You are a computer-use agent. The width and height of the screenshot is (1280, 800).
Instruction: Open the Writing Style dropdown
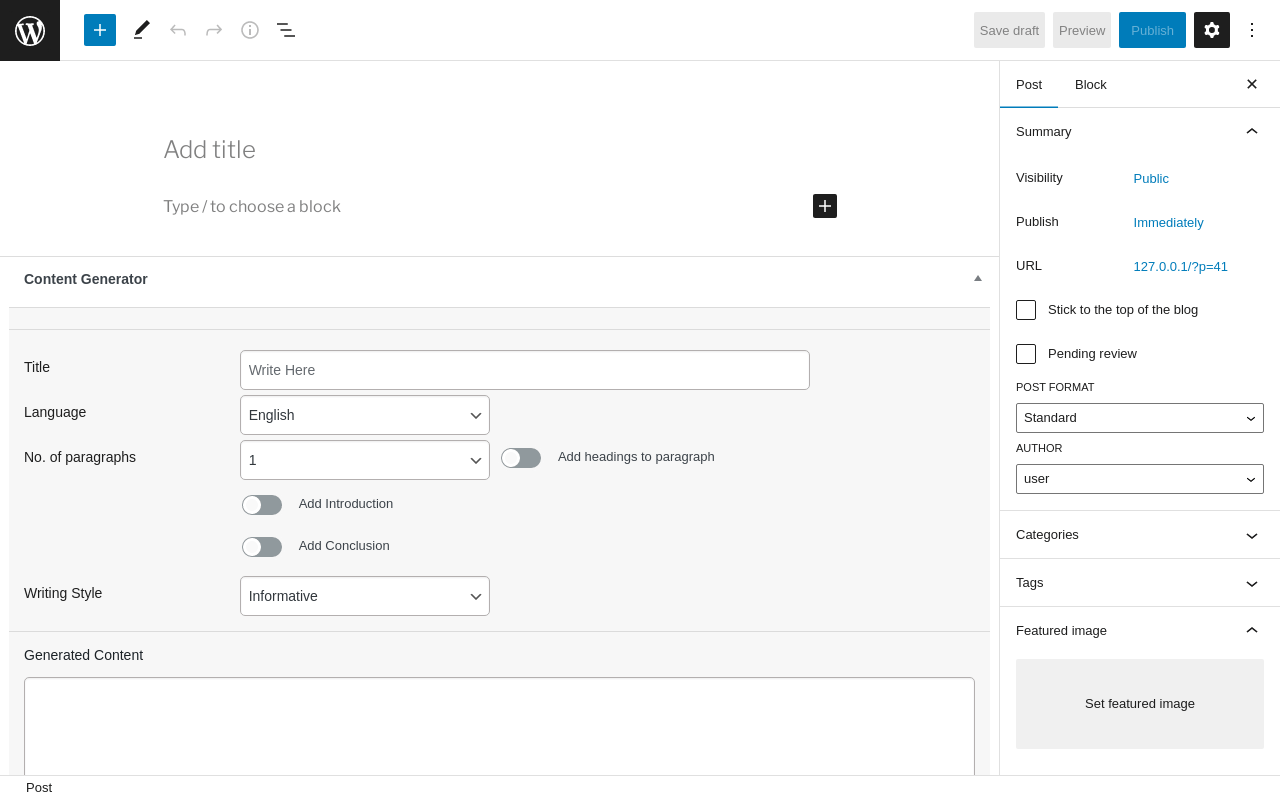point(365,596)
